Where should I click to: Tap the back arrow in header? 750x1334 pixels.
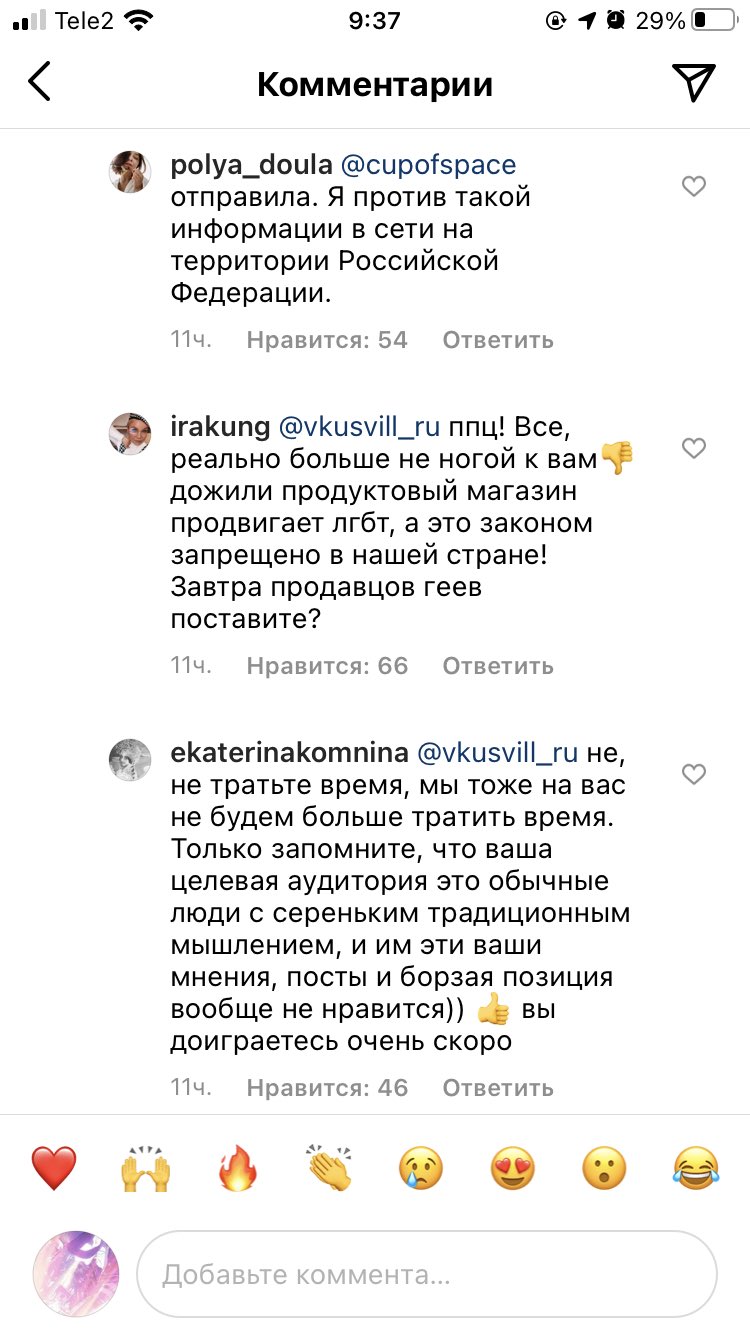[x=40, y=83]
